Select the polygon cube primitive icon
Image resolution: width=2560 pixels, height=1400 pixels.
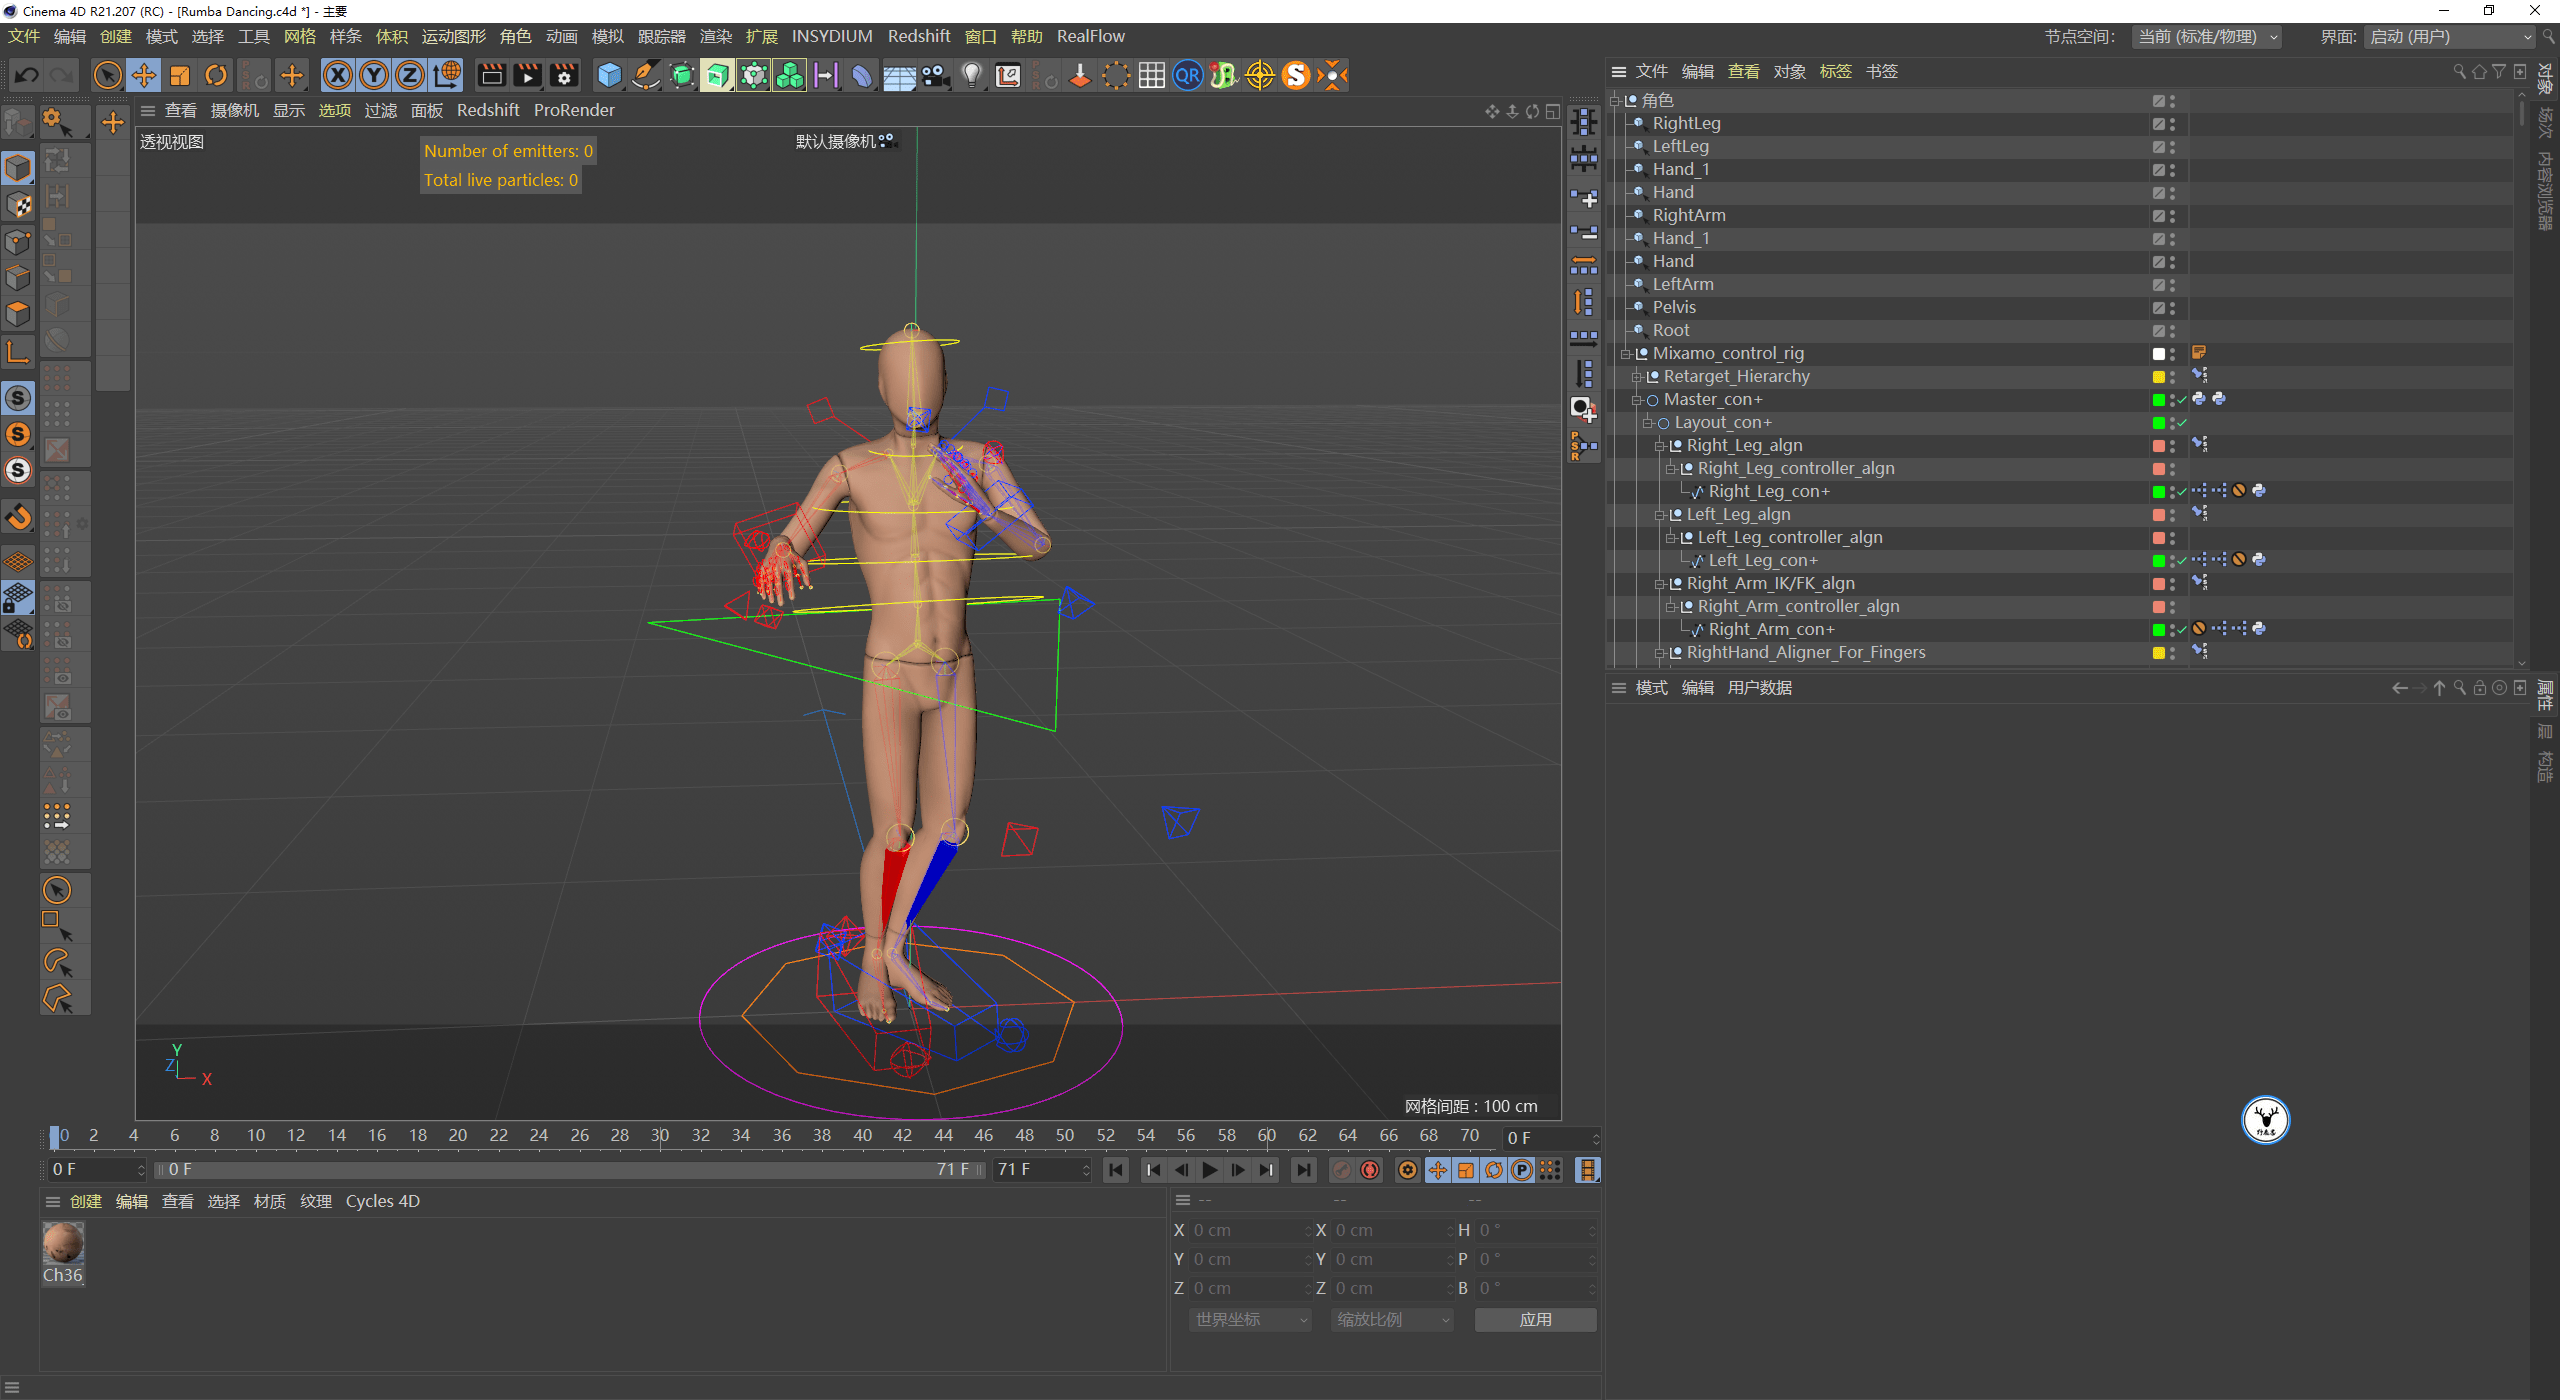[x=609, y=75]
